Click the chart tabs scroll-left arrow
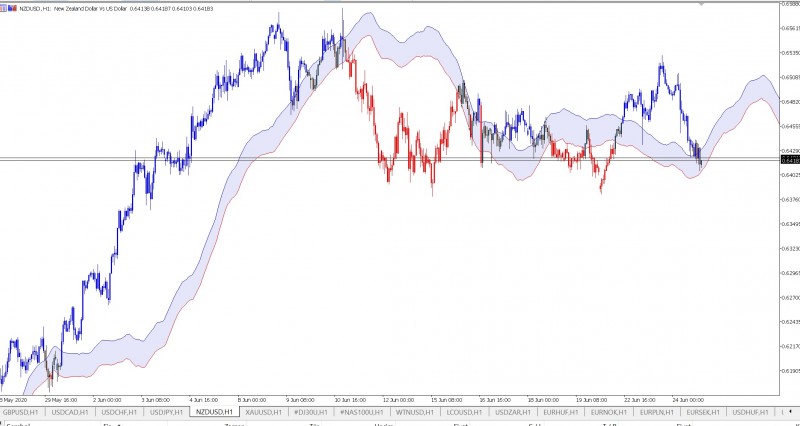 click(x=791, y=412)
